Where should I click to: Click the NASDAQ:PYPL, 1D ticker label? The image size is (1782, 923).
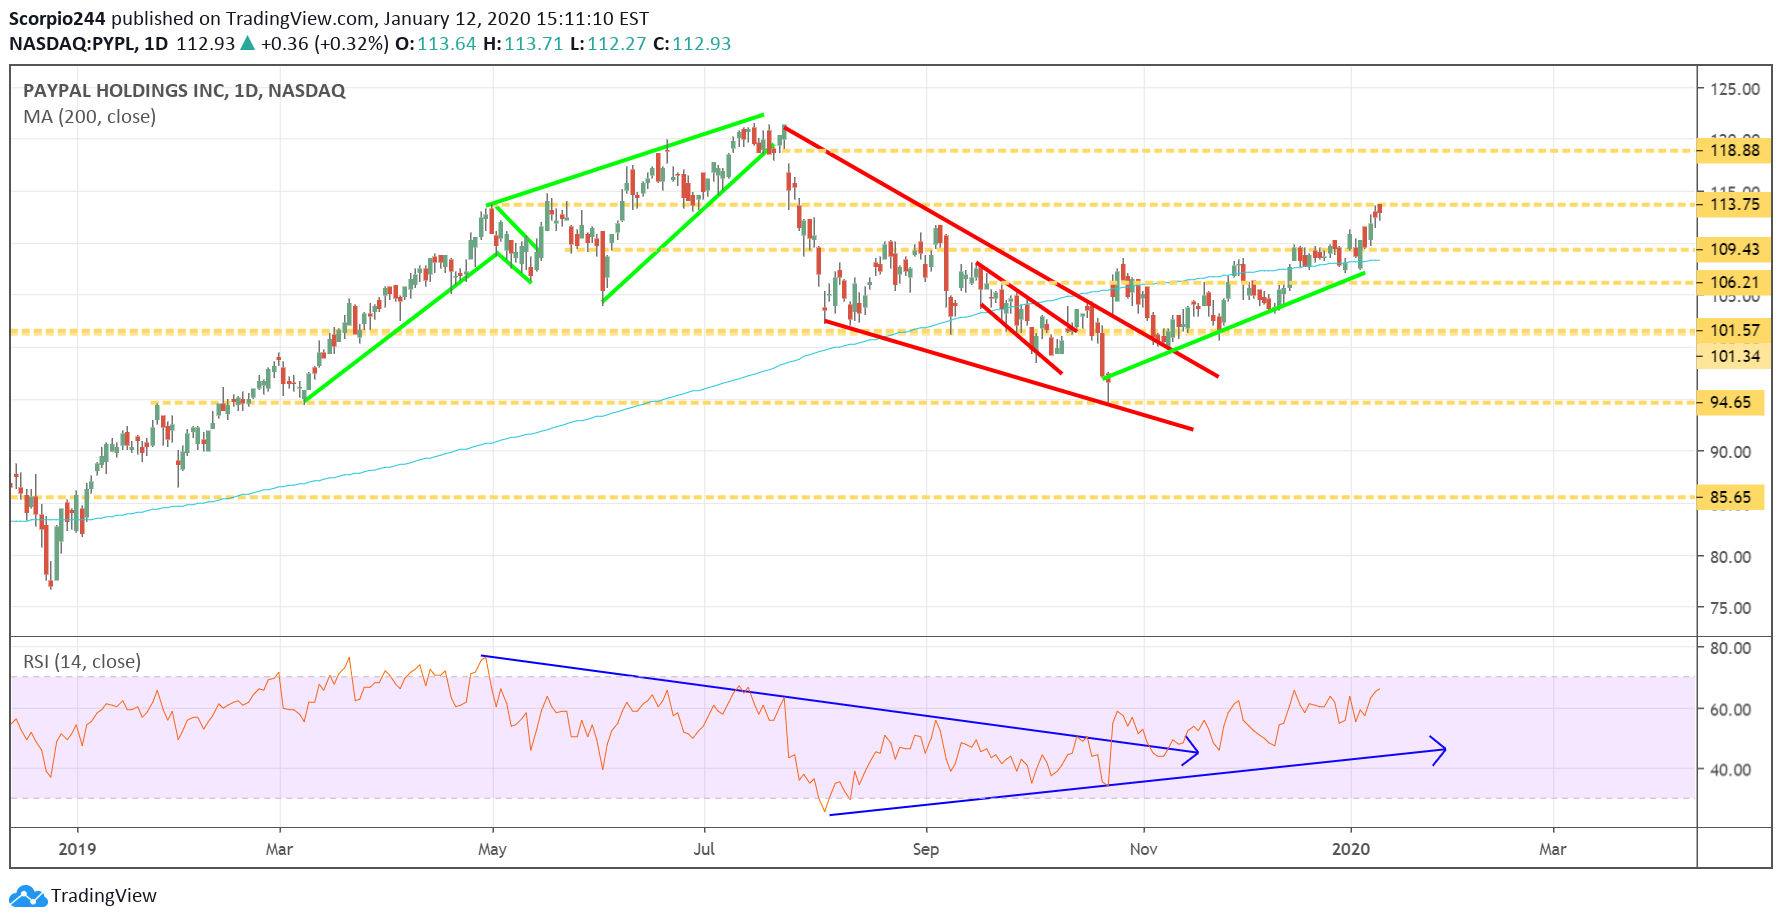tap(88, 44)
